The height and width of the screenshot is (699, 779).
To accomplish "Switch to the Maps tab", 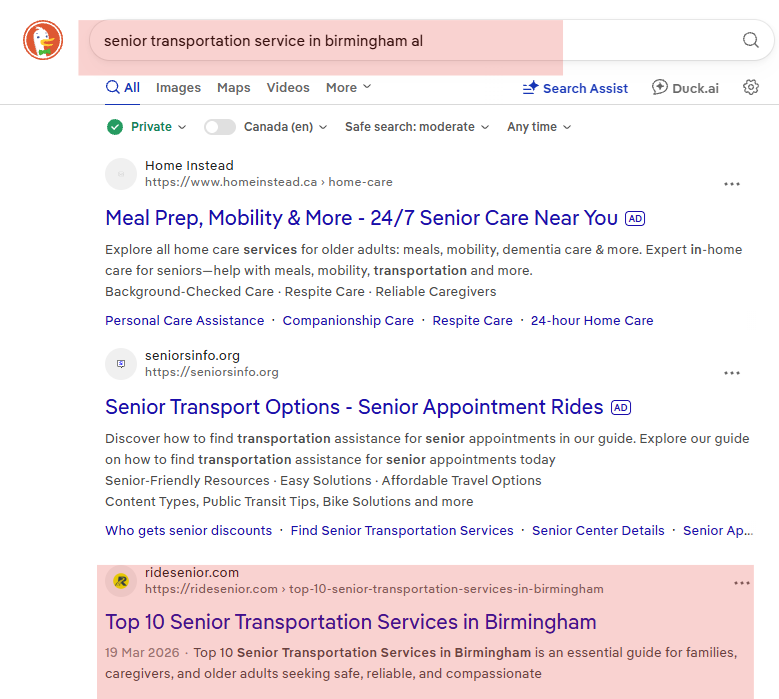I will [234, 87].
